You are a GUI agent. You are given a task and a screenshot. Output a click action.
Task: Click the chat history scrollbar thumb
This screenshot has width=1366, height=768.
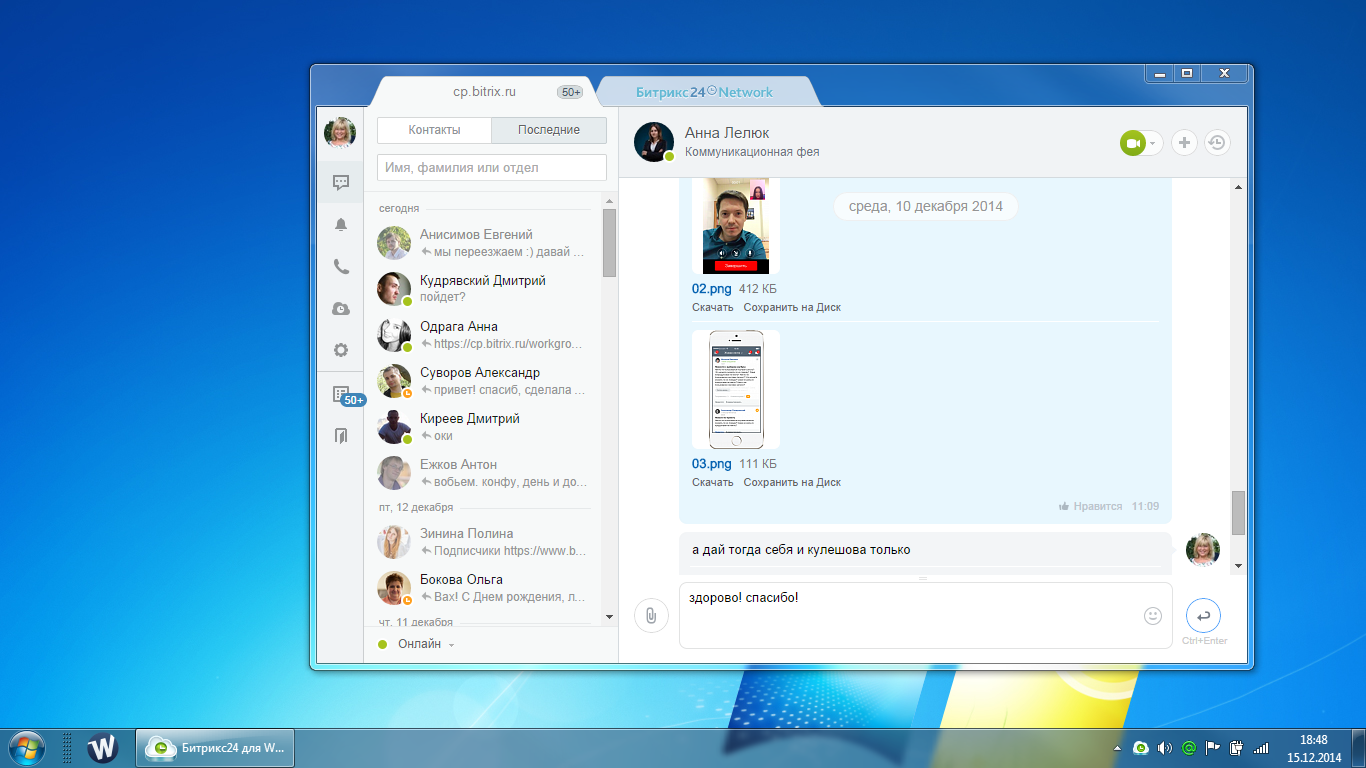(x=1239, y=513)
